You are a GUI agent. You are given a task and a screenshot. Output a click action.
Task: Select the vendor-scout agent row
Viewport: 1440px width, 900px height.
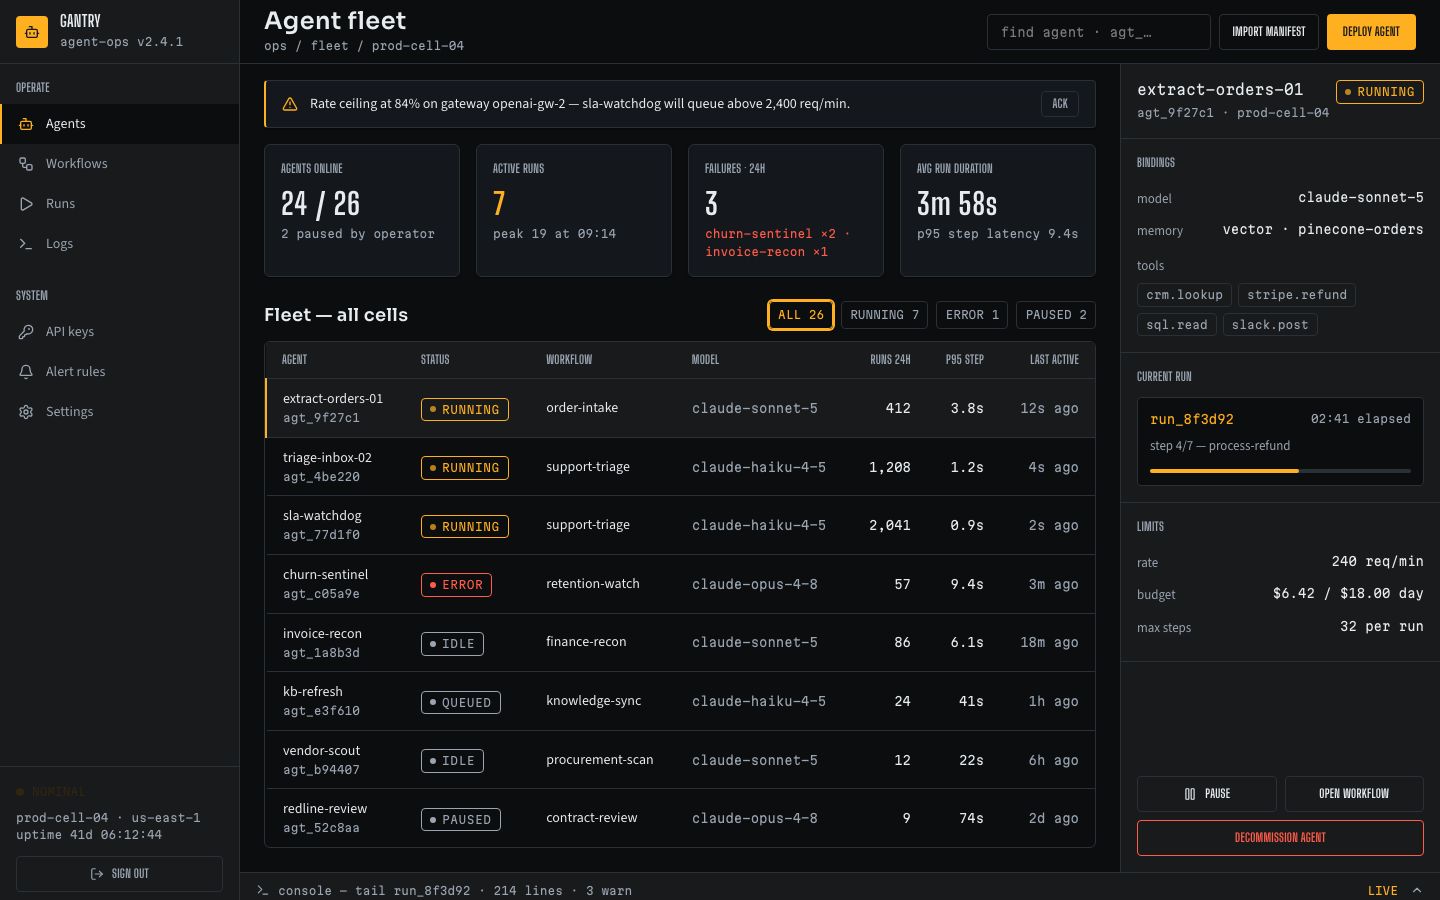pos(680,760)
